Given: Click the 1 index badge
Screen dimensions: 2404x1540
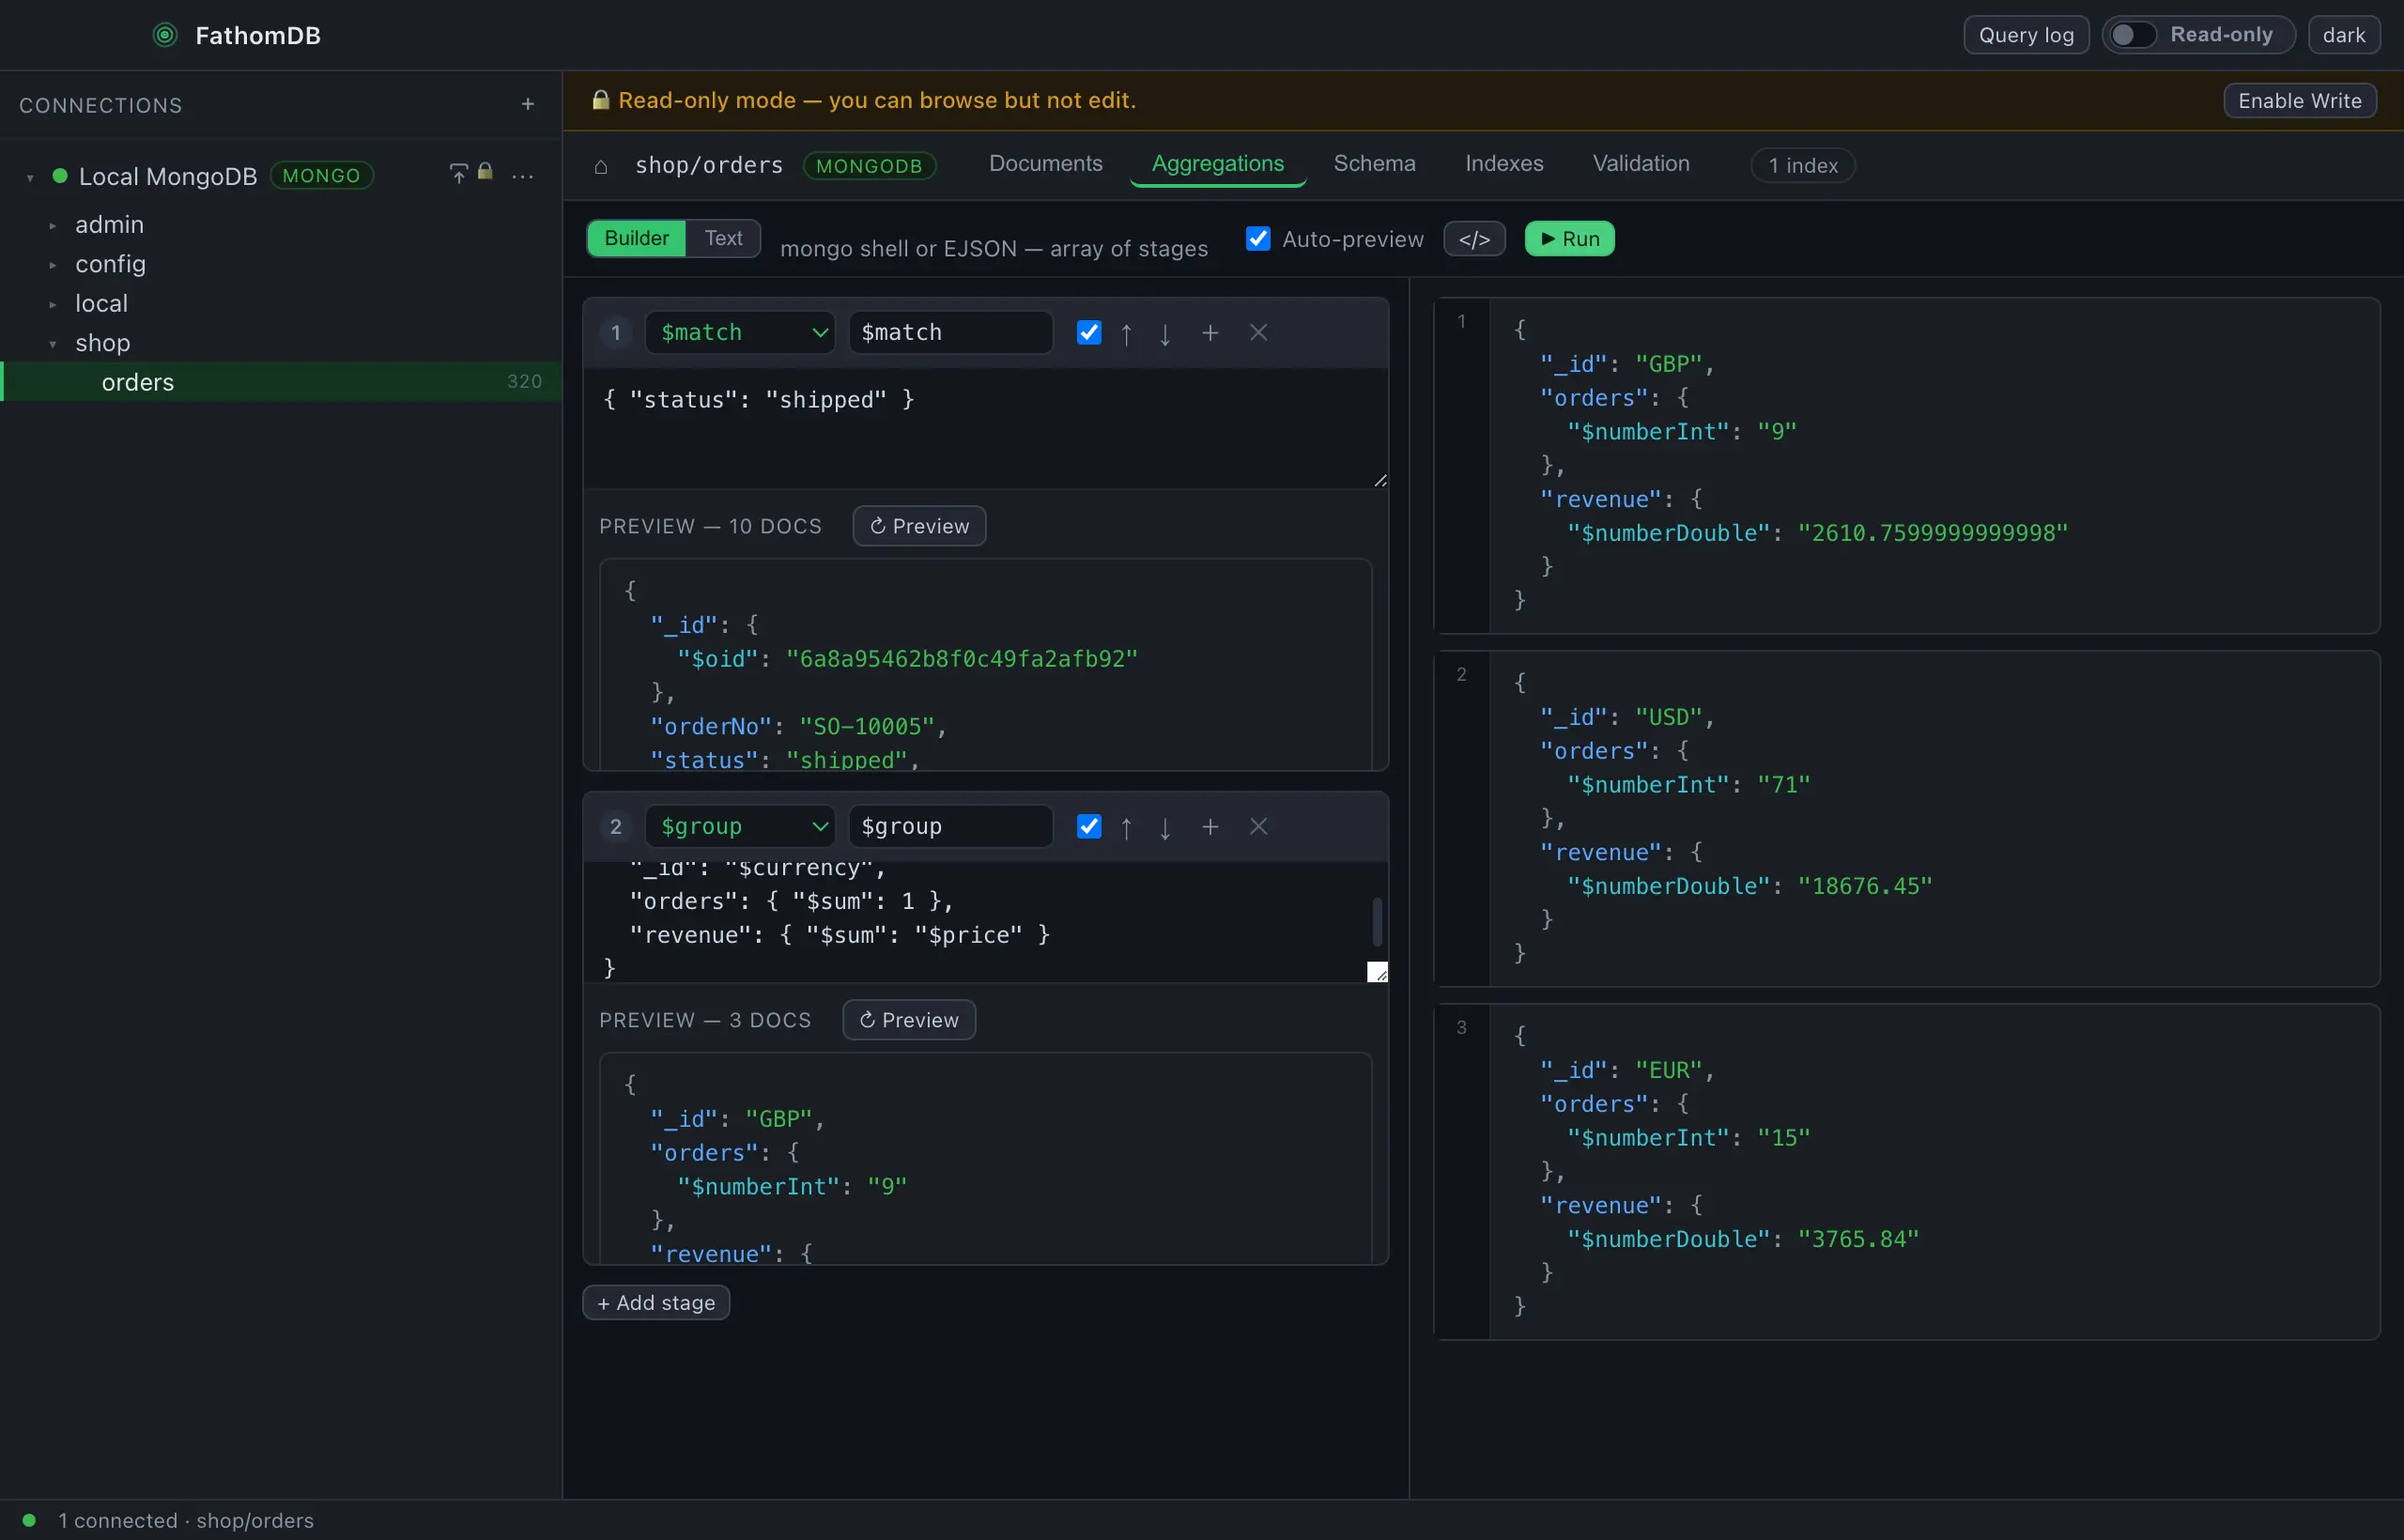Looking at the screenshot, I should point(1802,166).
